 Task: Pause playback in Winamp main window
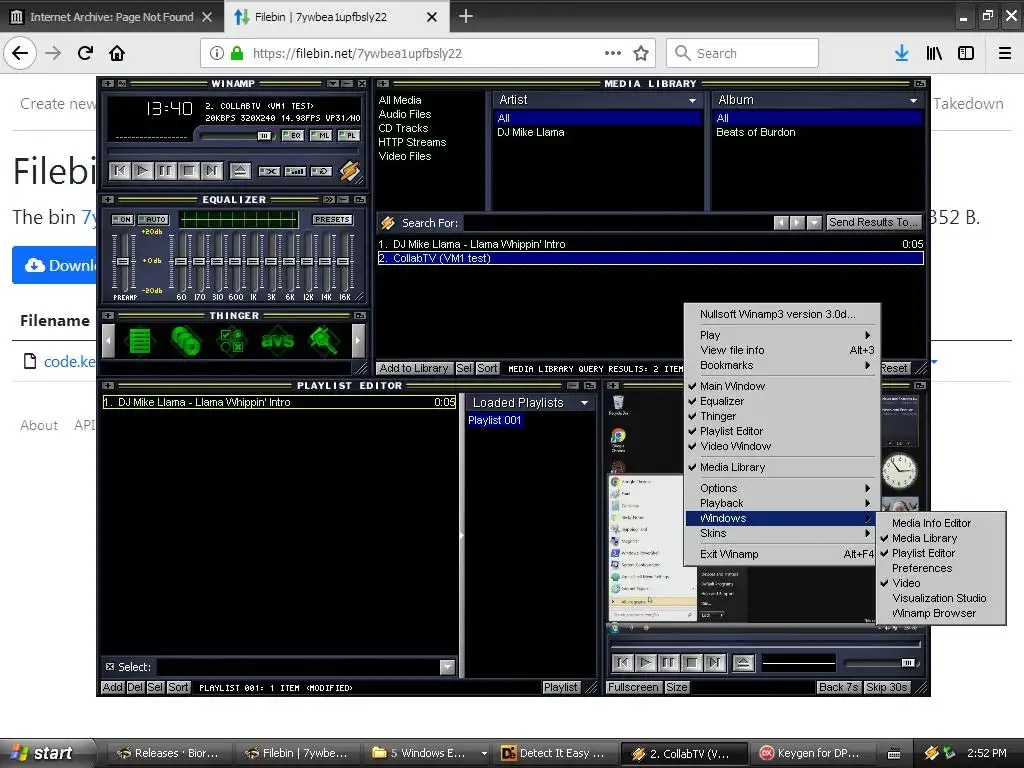[165, 171]
